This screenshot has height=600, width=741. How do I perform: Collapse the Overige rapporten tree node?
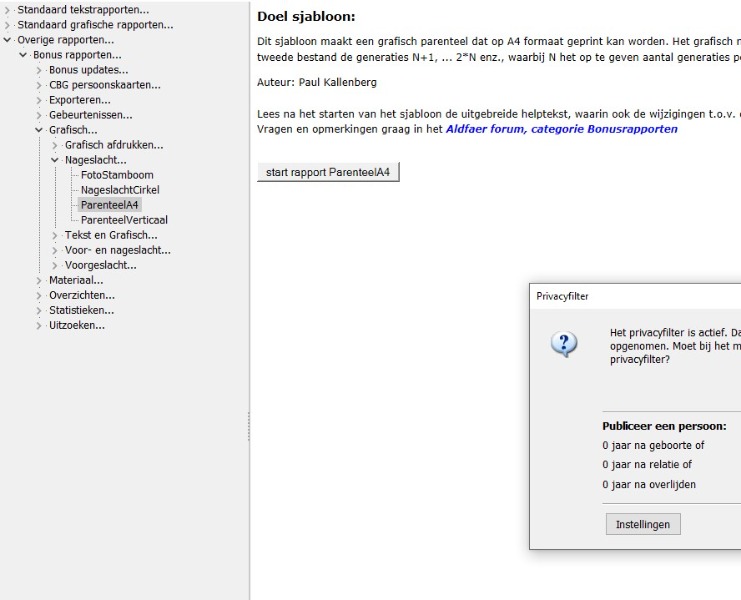tap(8, 40)
